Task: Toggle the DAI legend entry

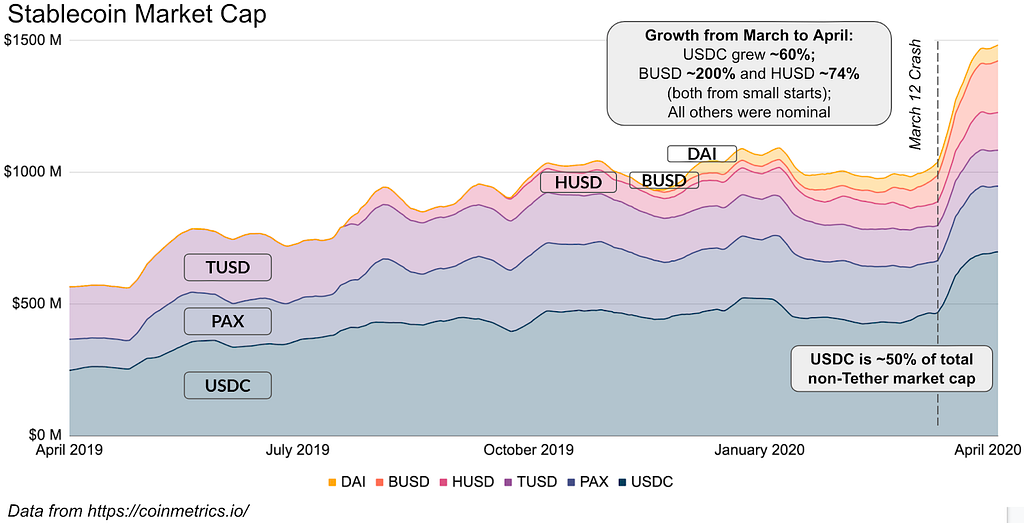Action: pos(346,483)
